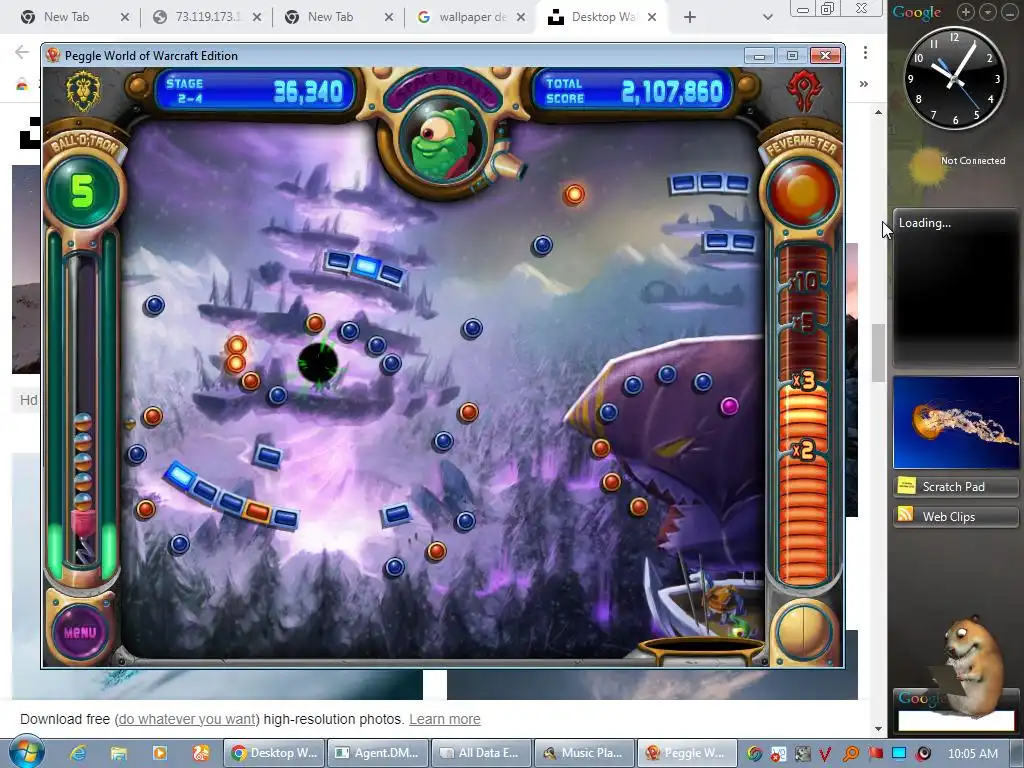Switch to the wallpaper Google search tab
Image resolution: width=1024 pixels, height=768 pixels.
point(470,17)
